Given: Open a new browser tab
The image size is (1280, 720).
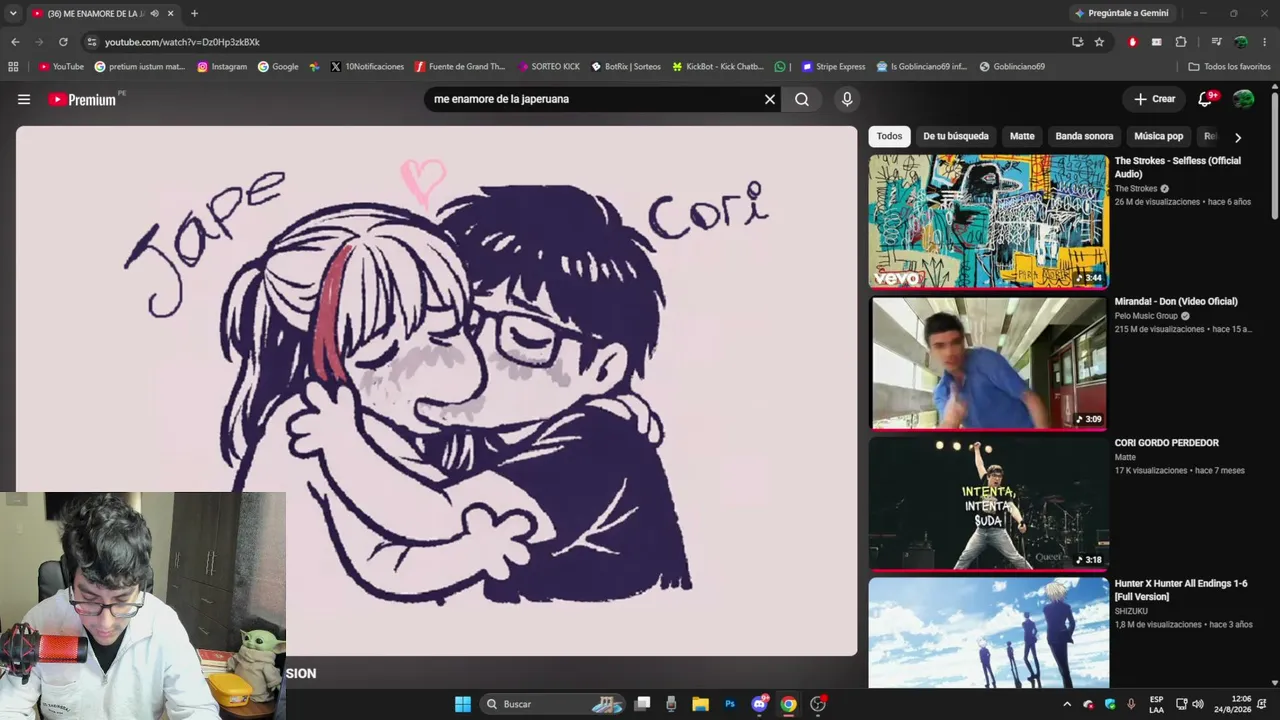Looking at the screenshot, I should click(x=194, y=13).
